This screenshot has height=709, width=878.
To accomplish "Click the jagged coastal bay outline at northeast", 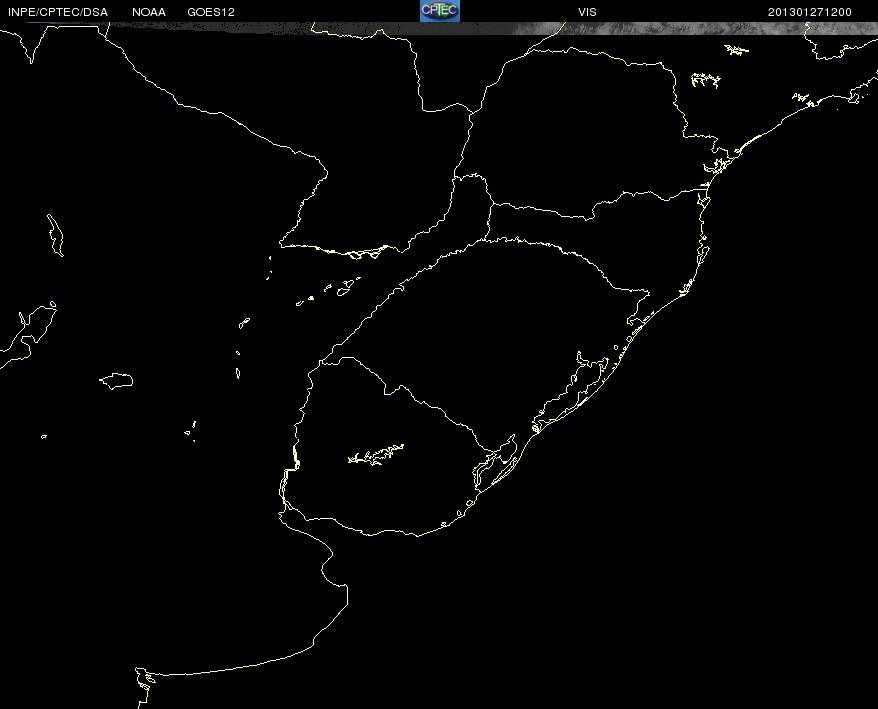I will point(718,165).
